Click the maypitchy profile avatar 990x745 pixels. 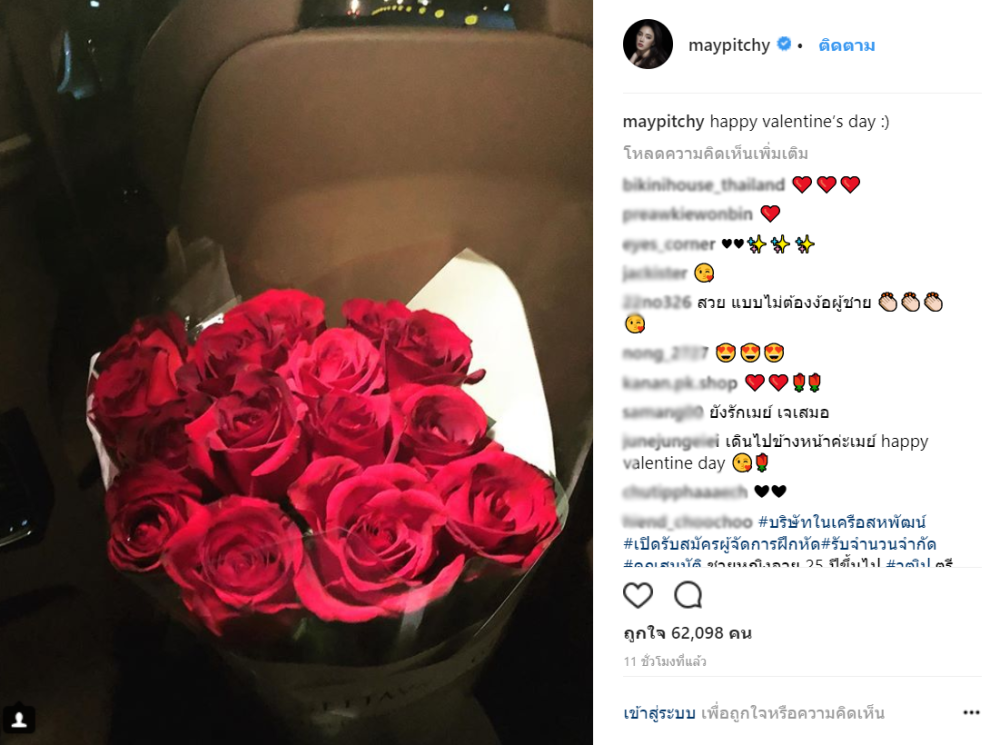(x=648, y=44)
